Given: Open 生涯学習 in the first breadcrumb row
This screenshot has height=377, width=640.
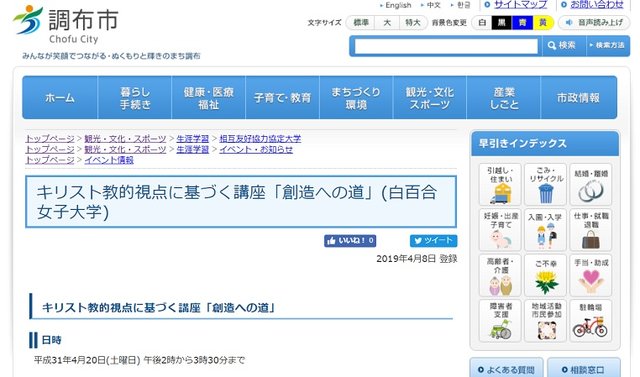Looking at the screenshot, I should (192, 139).
